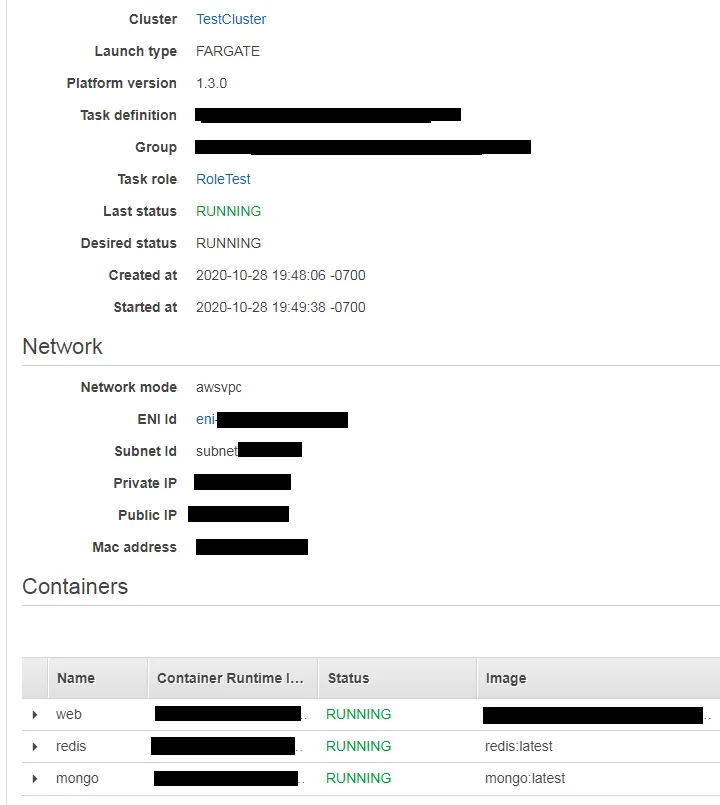Click the Container Runtime ID column header
Screen dimensions: 720x805
(x=229, y=678)
